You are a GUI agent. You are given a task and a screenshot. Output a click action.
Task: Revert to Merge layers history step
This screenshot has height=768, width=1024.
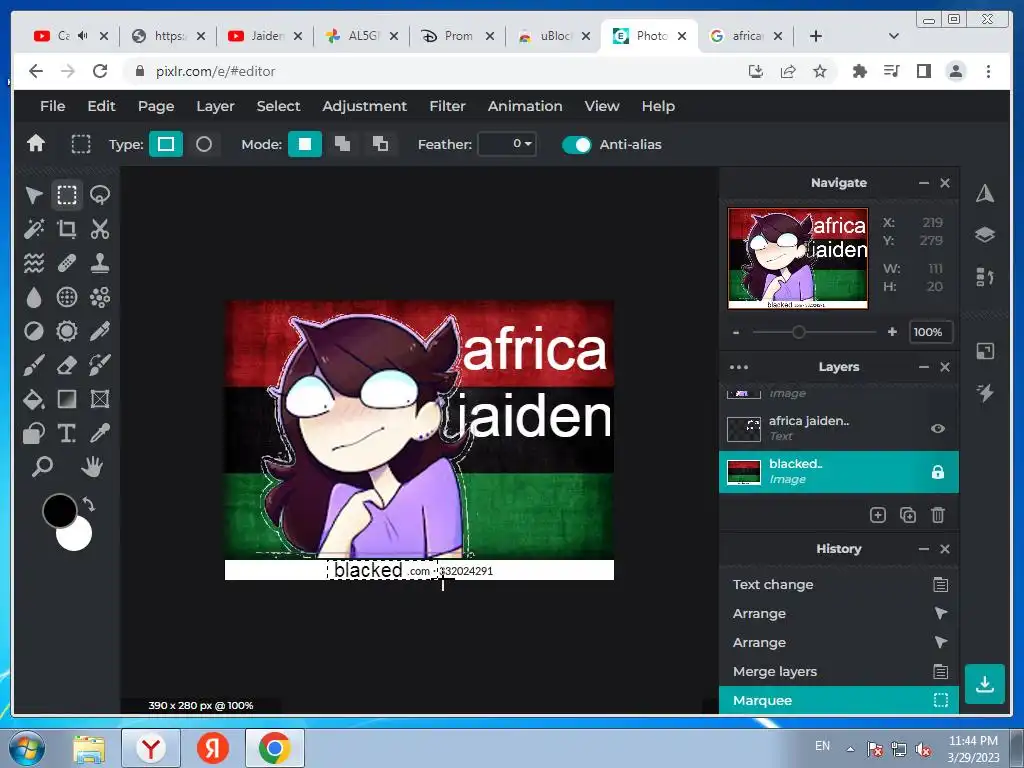point(839,671)
